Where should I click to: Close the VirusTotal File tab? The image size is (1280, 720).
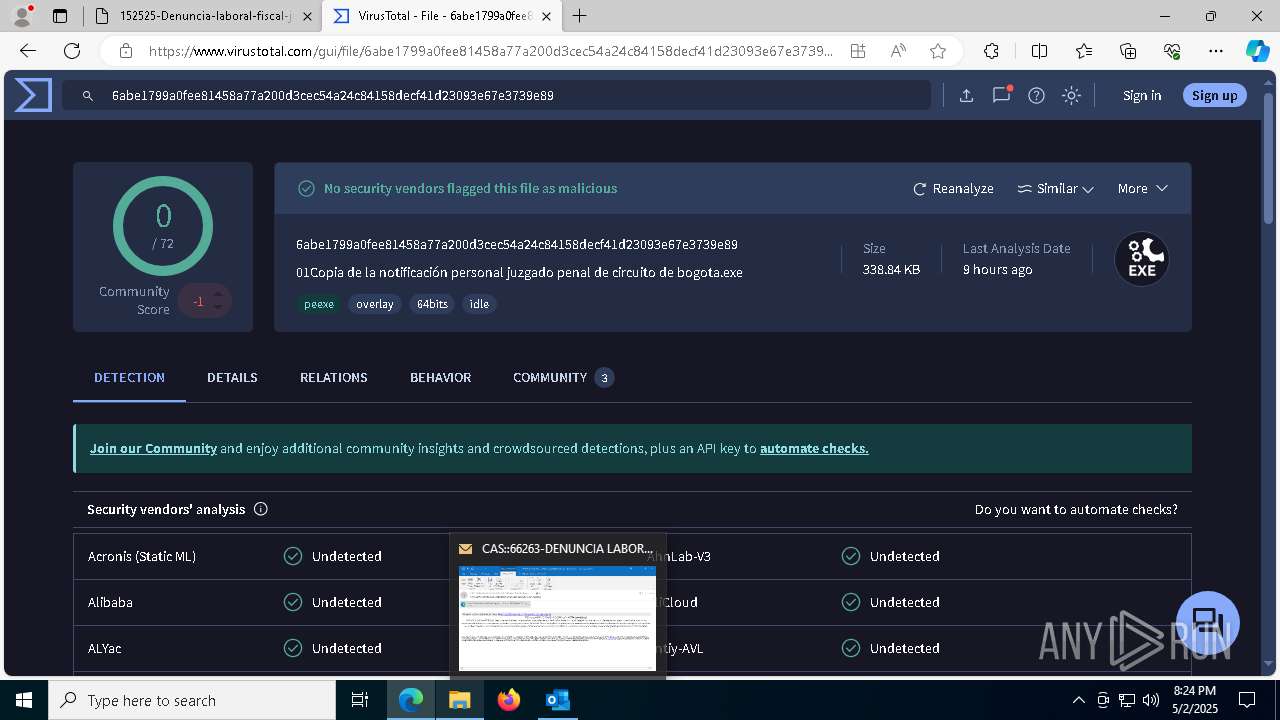pos(546,16)
